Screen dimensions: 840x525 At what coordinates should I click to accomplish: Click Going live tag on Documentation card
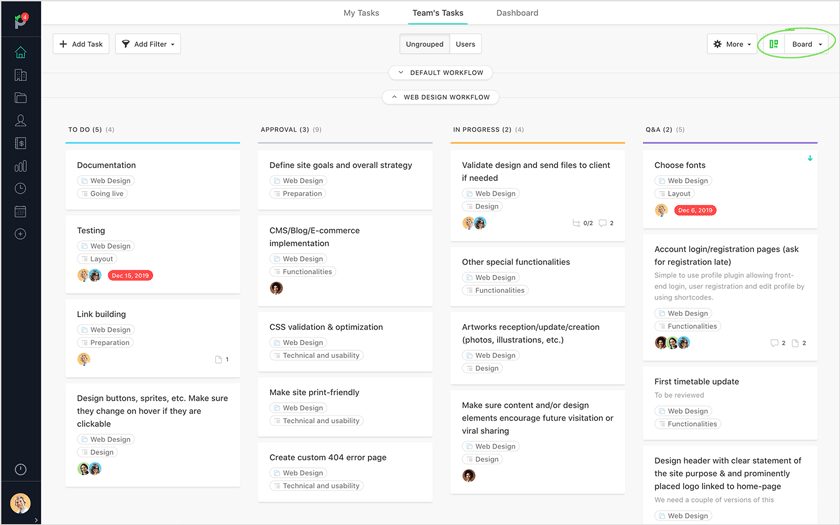102,193
